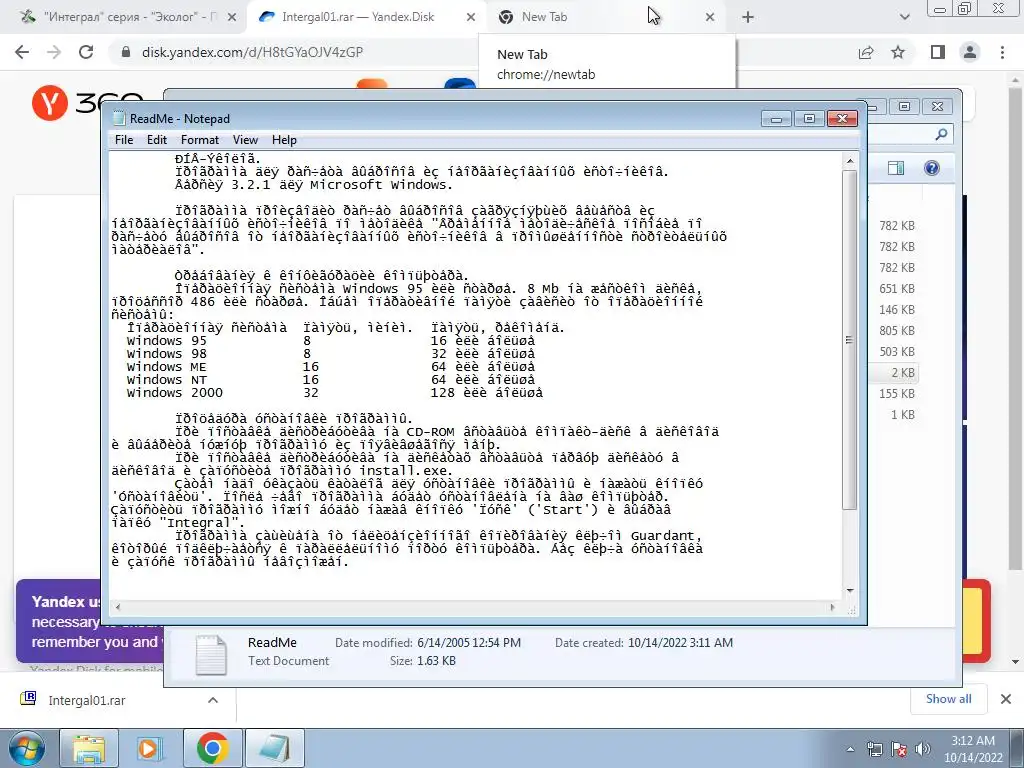This screenshot has width=1024, height=768.
Task: Maximize the ReadMe Notepad window
Action: click(809, 119)
